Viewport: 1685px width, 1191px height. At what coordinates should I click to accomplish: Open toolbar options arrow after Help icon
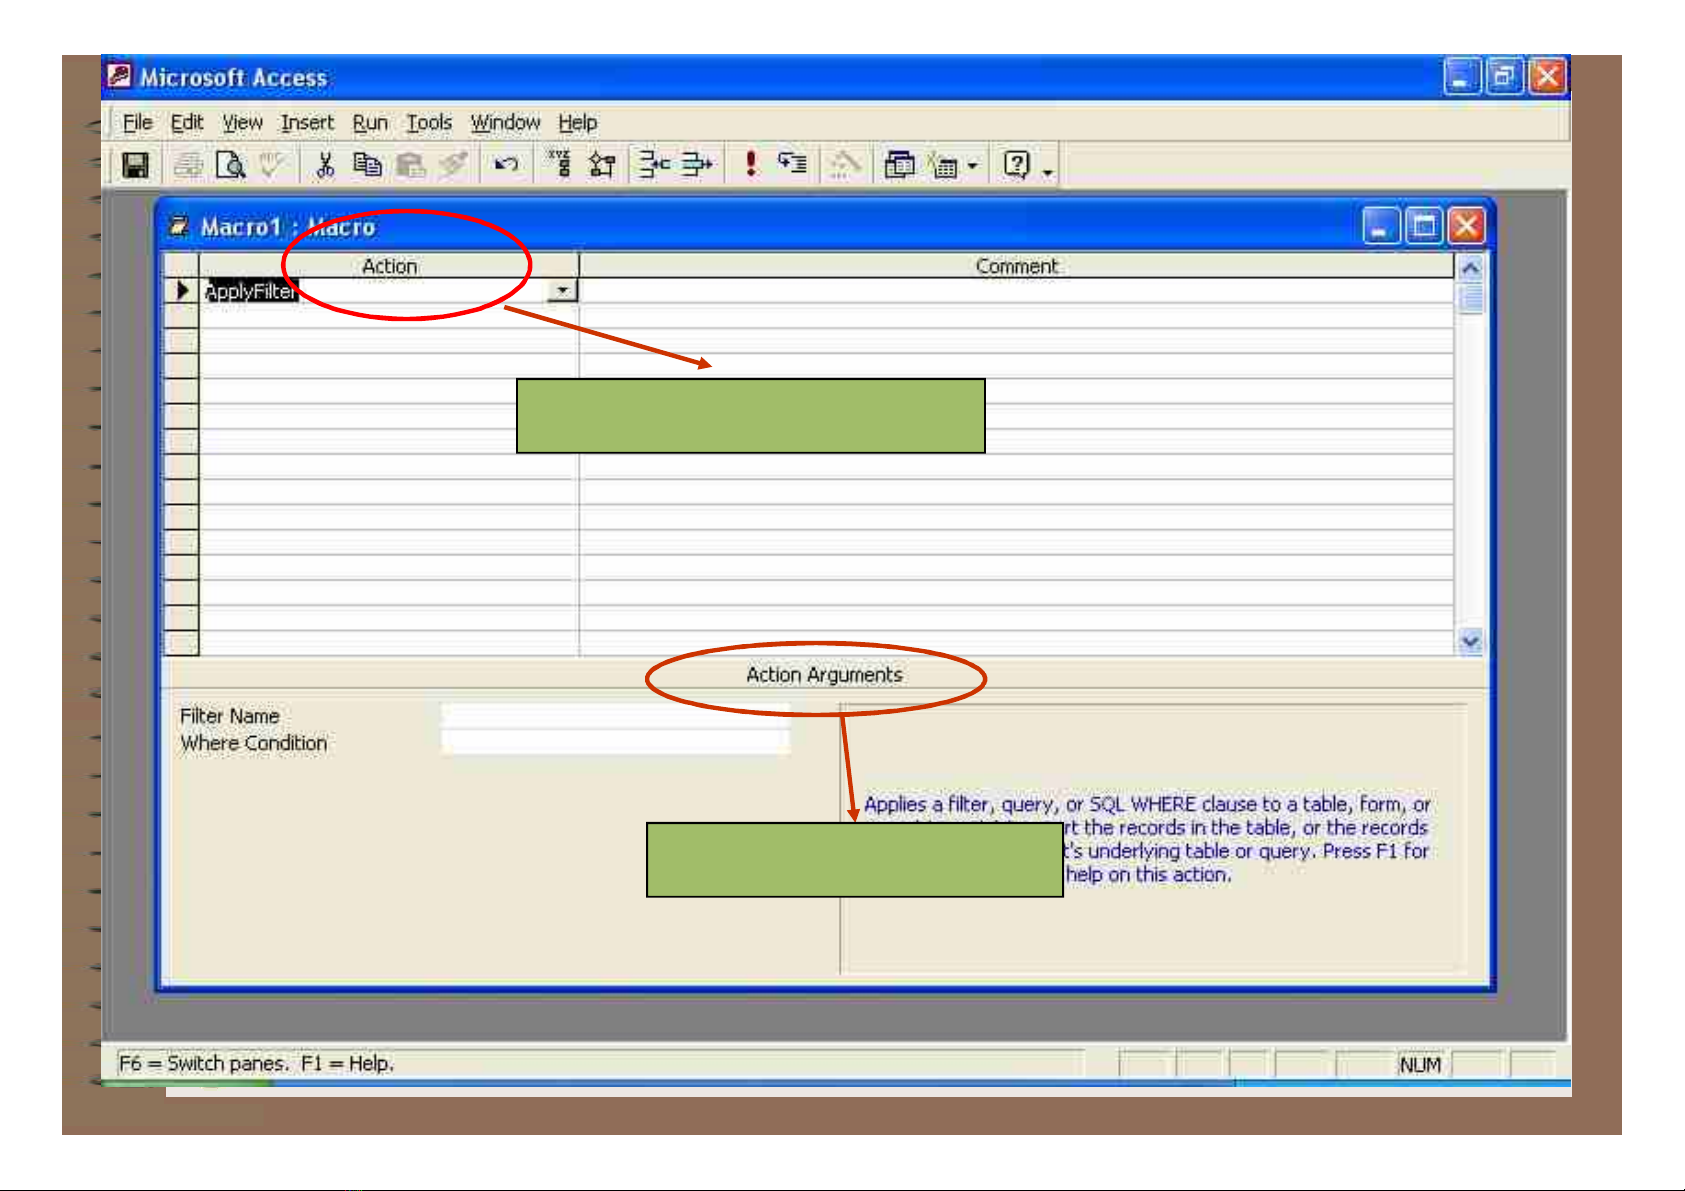(x=1048, y=172)
